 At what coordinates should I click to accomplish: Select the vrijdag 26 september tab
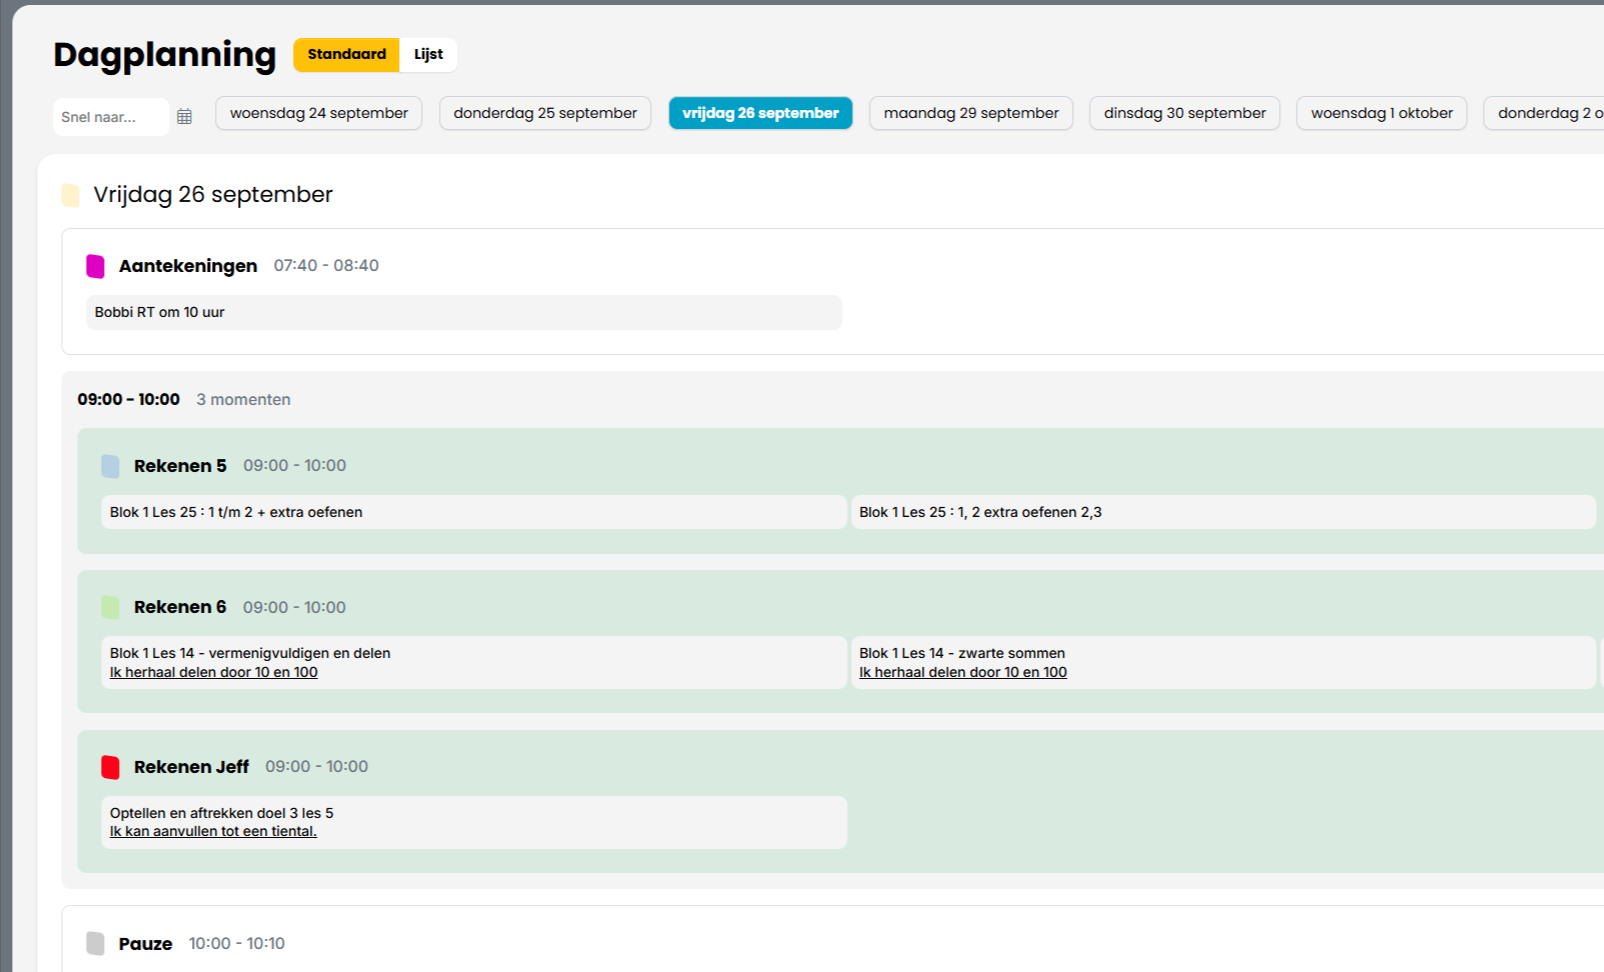coord(760,114)
